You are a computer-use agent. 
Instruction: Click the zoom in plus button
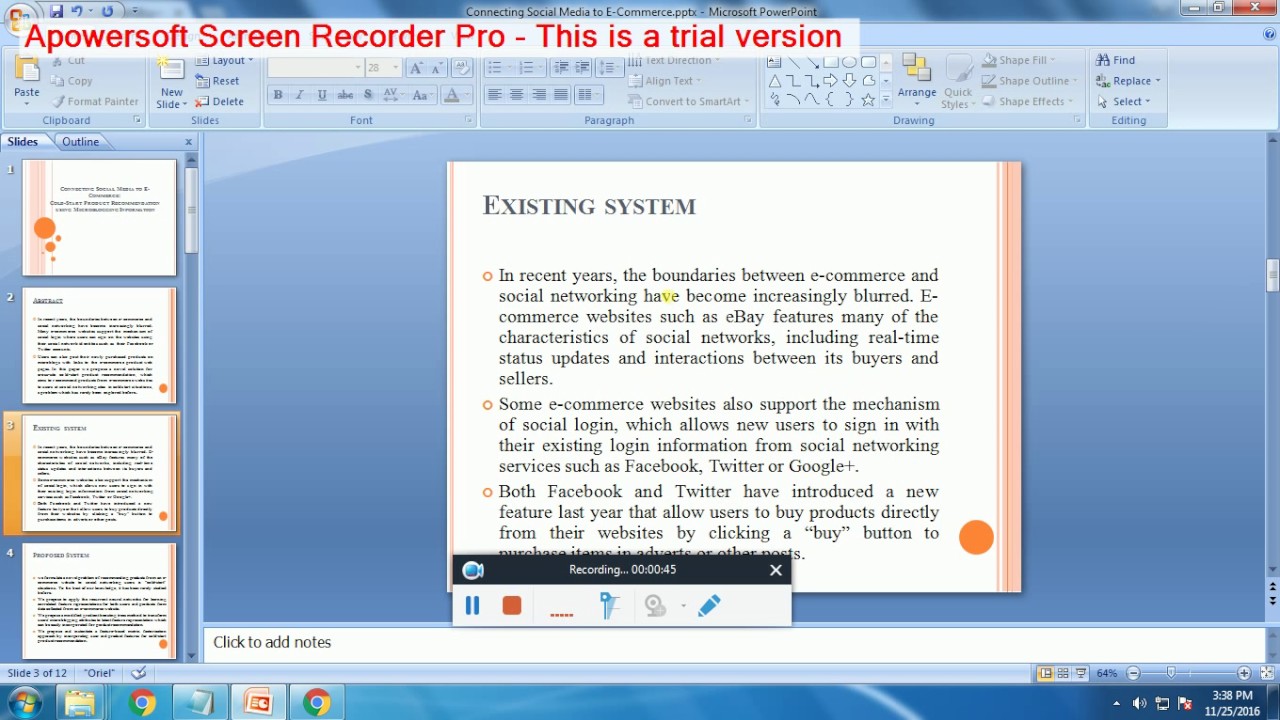pyautogui.click(x=1244, y=673)
